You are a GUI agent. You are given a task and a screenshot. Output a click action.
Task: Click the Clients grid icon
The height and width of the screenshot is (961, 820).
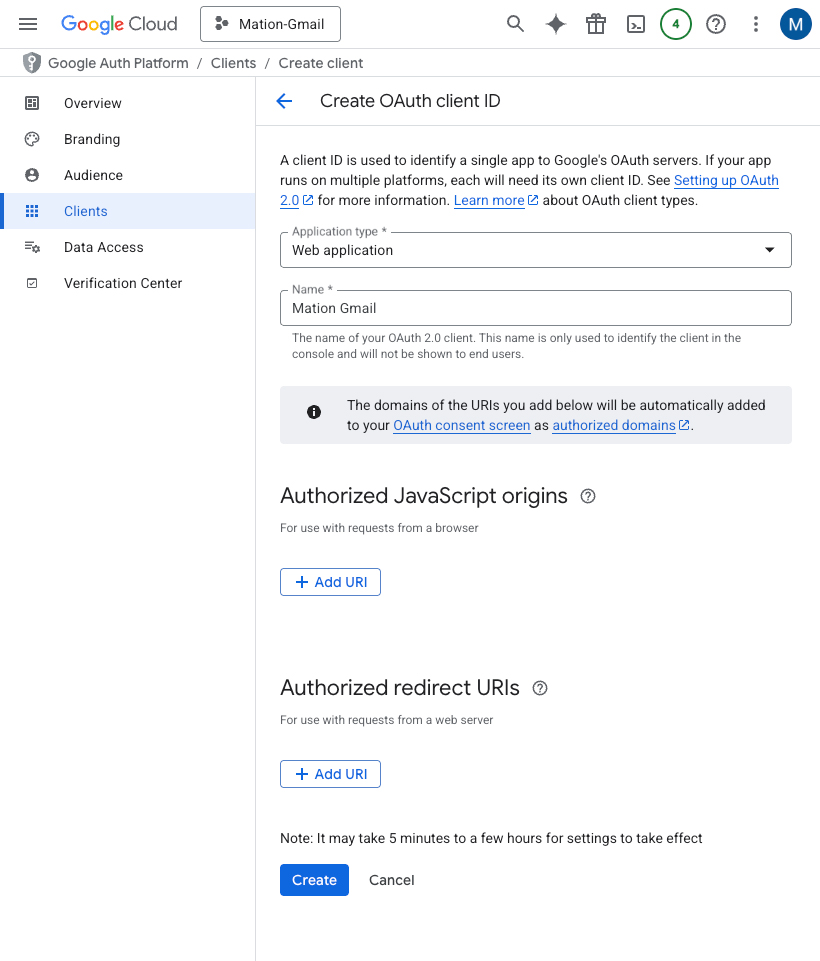point(32,211)
